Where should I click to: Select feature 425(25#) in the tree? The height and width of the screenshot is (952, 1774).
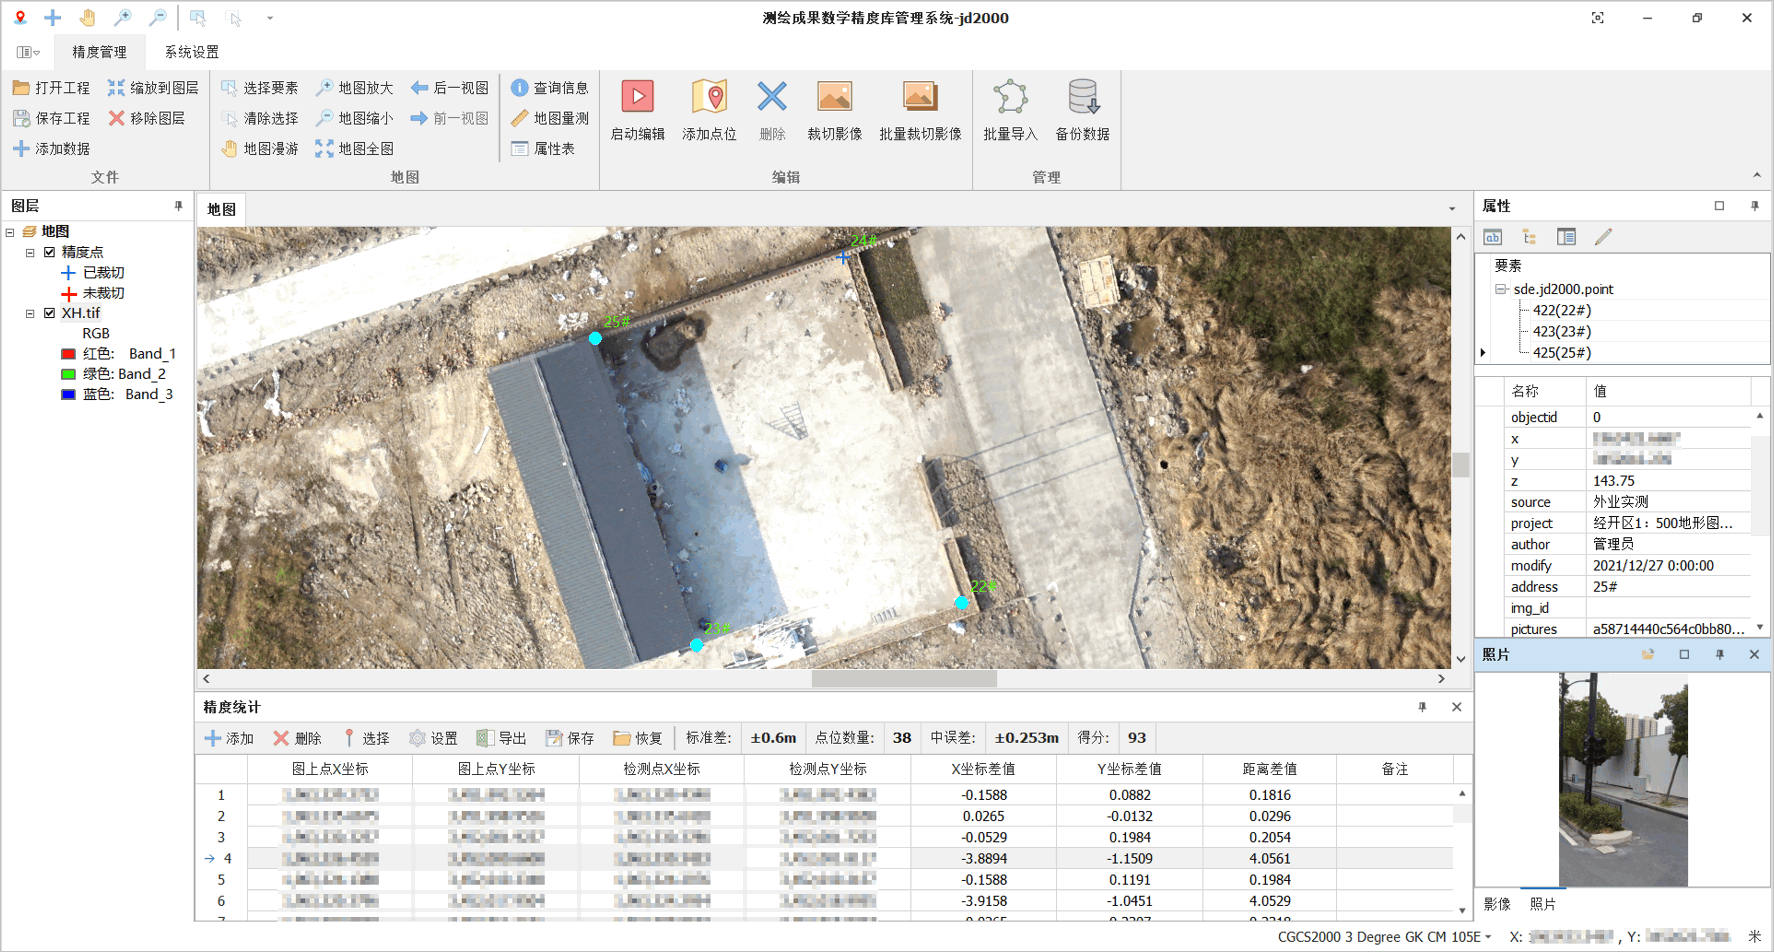point(1561,352)
